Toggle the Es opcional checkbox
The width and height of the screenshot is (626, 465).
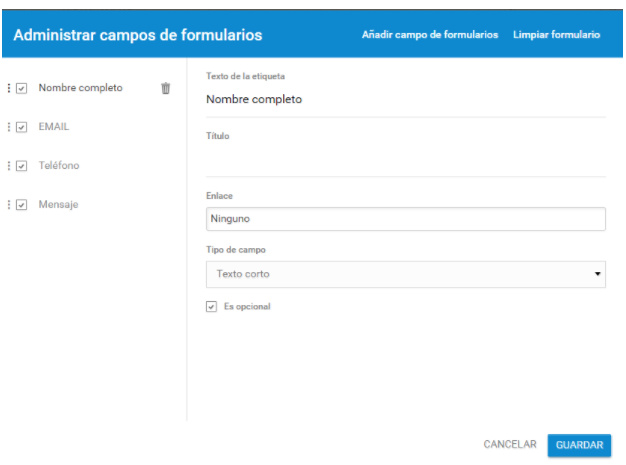(211, 307)
